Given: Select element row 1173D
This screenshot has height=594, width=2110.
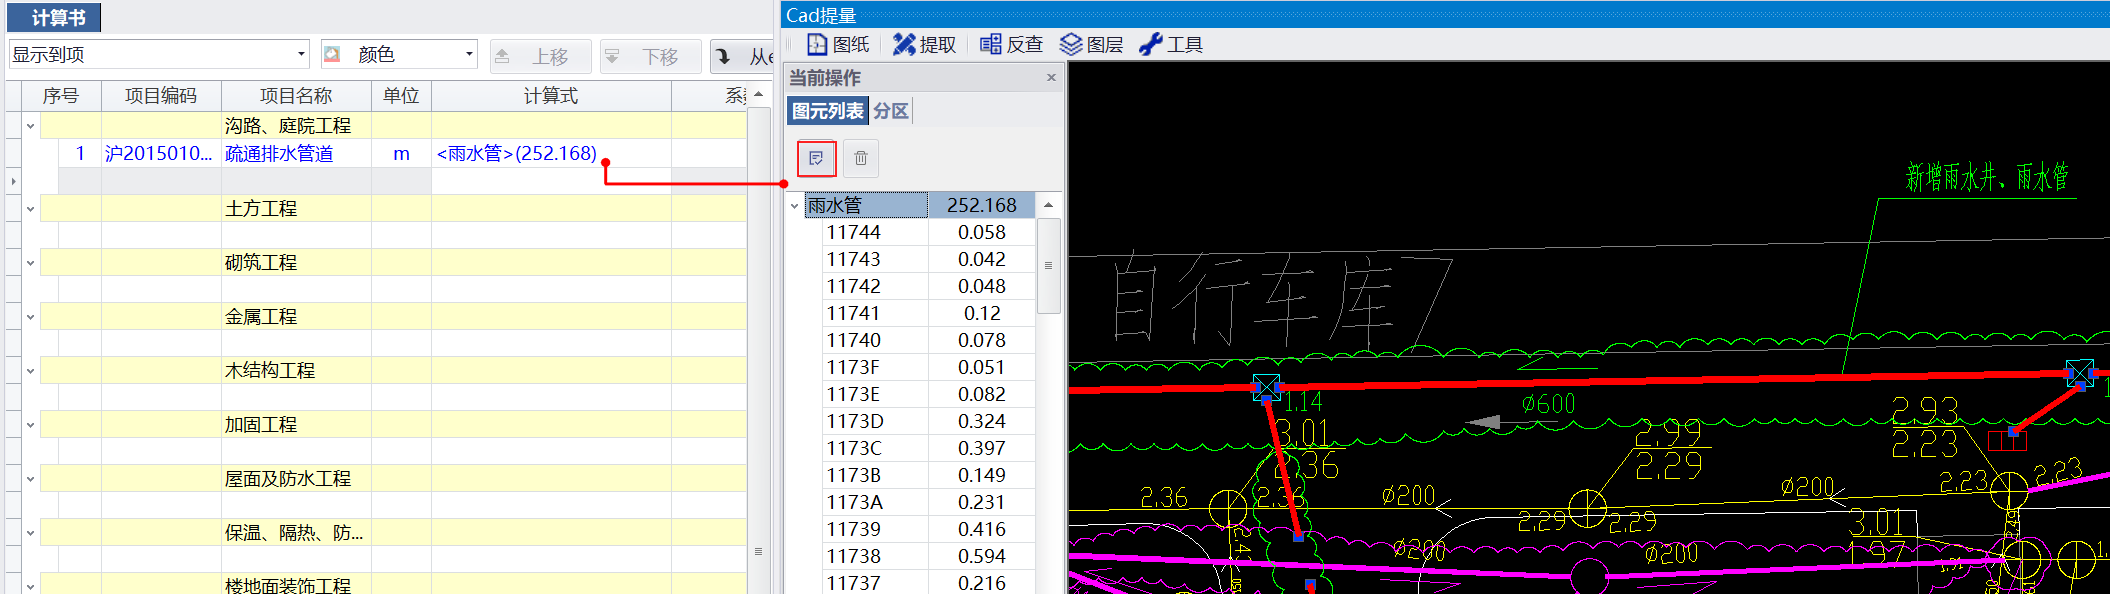Looking at the screenshot, I should pos(928,421).
